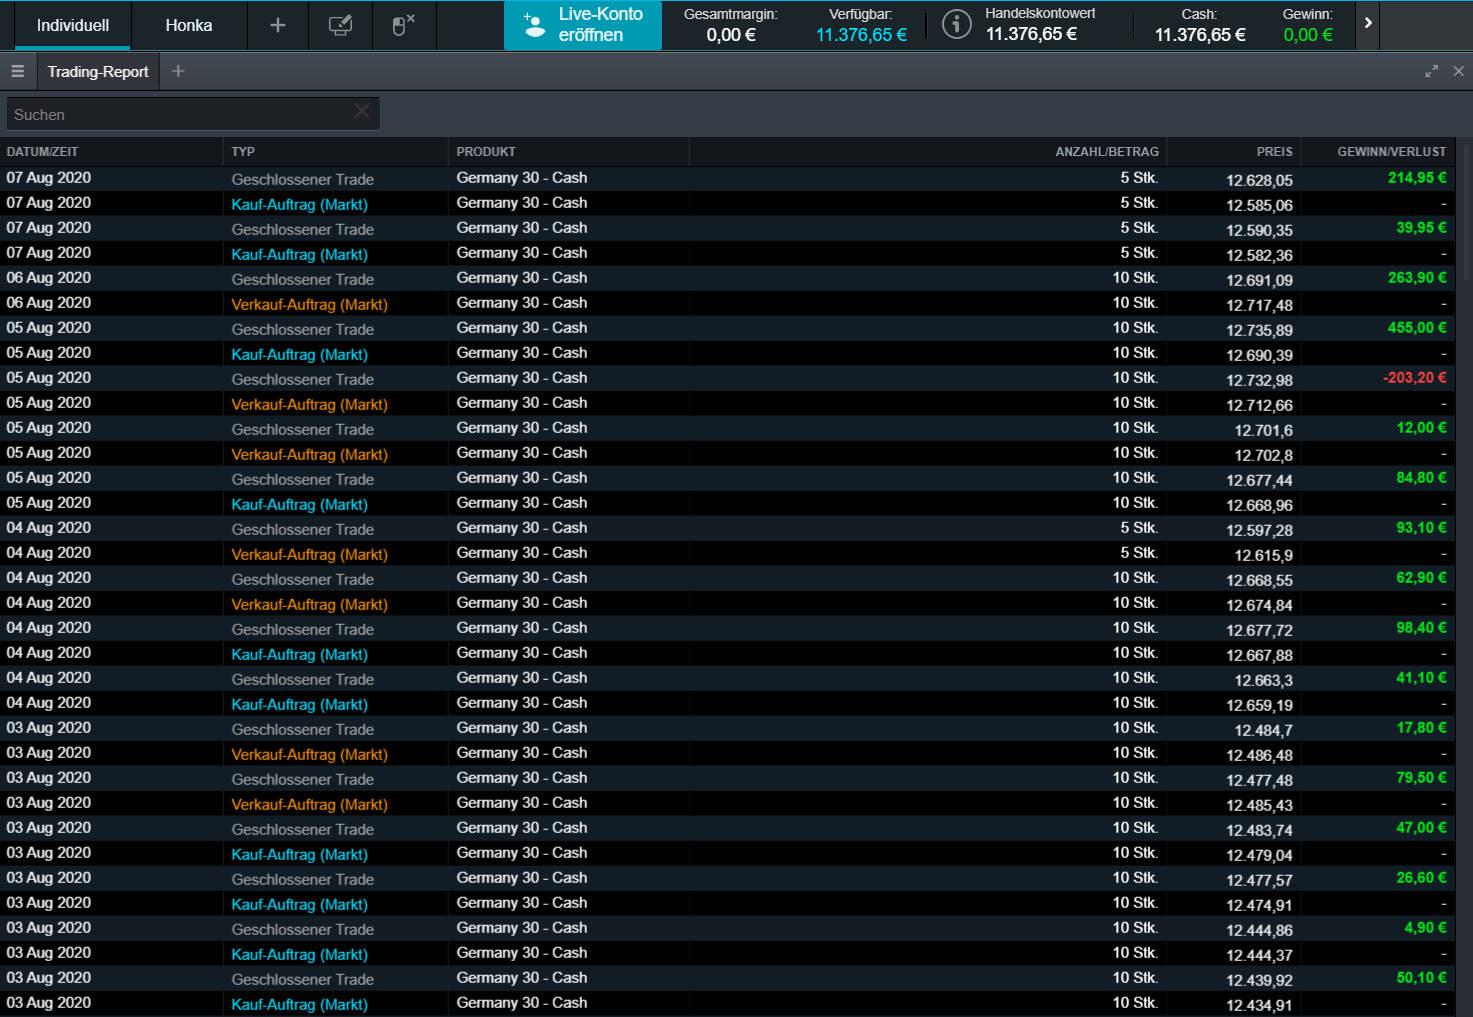This screenshot has height=1017, width=1473.
Task: Click the one-click trading mouse icon
Action: click(403, 25)
